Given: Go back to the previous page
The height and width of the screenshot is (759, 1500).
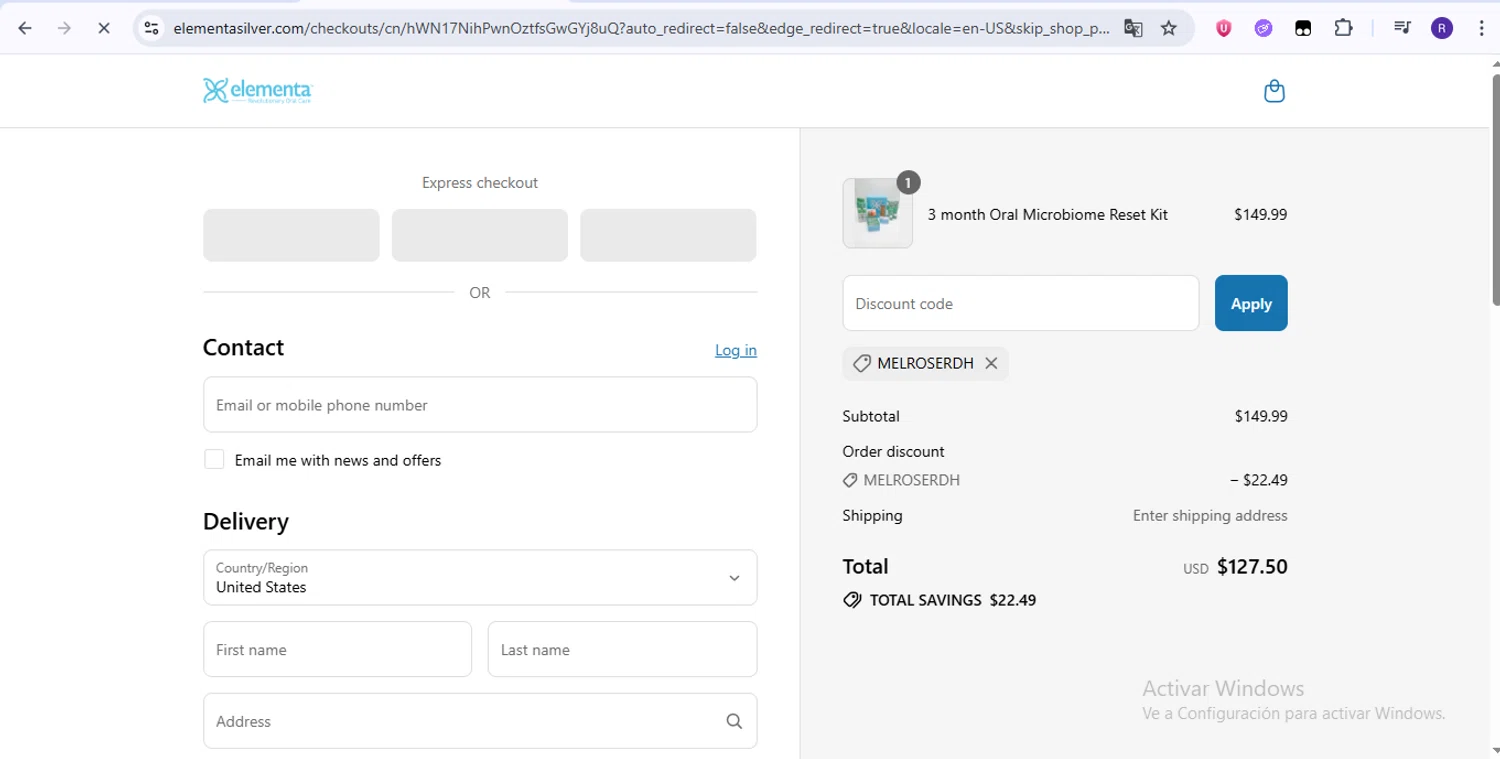Looking at the screenshot, I should coord(25,28).
